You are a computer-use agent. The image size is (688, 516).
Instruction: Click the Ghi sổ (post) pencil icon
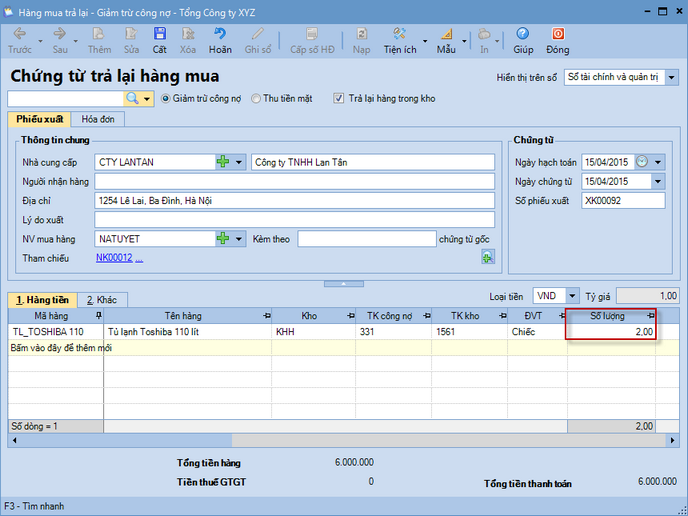258,34
